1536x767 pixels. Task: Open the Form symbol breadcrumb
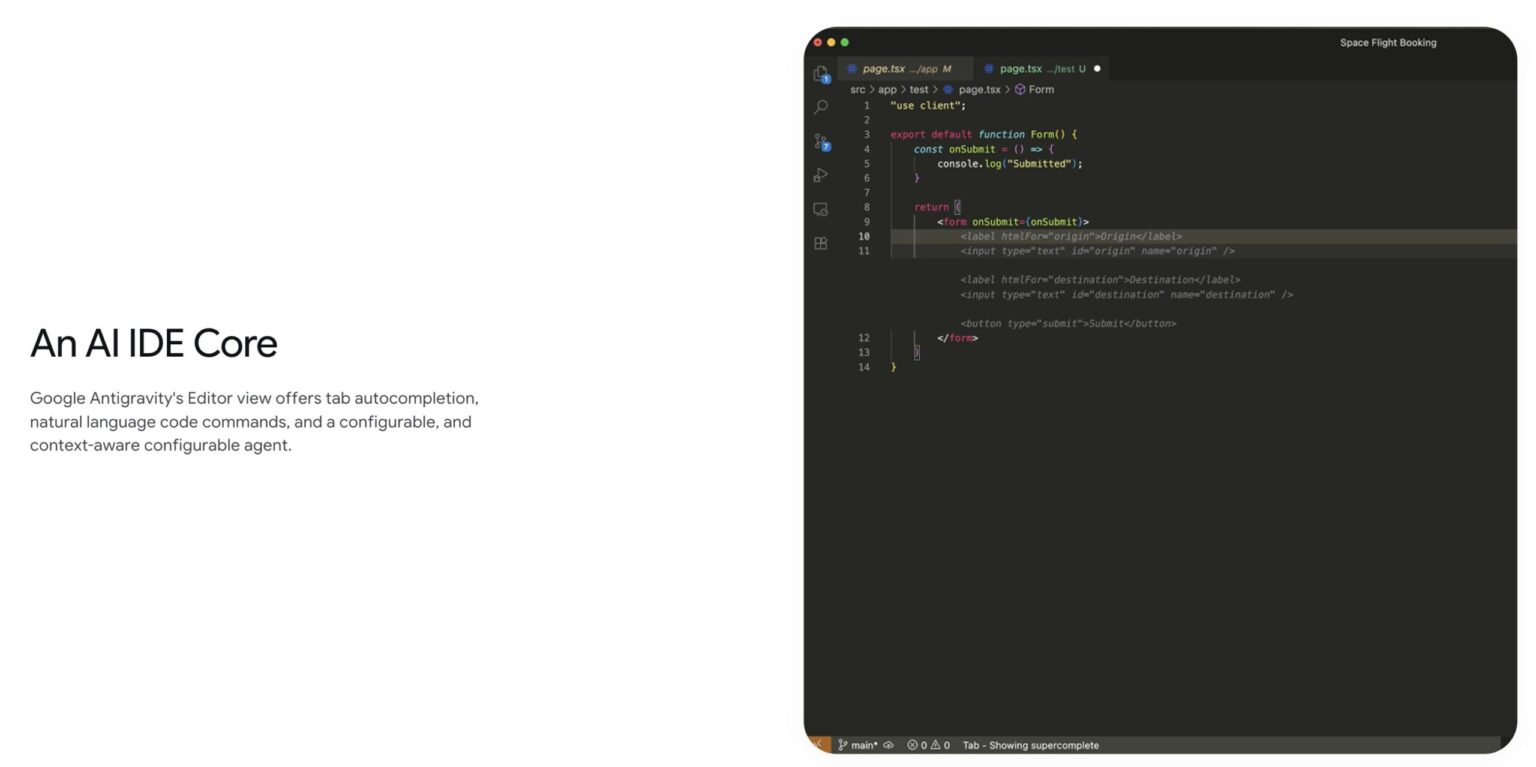click(1040, 90)
